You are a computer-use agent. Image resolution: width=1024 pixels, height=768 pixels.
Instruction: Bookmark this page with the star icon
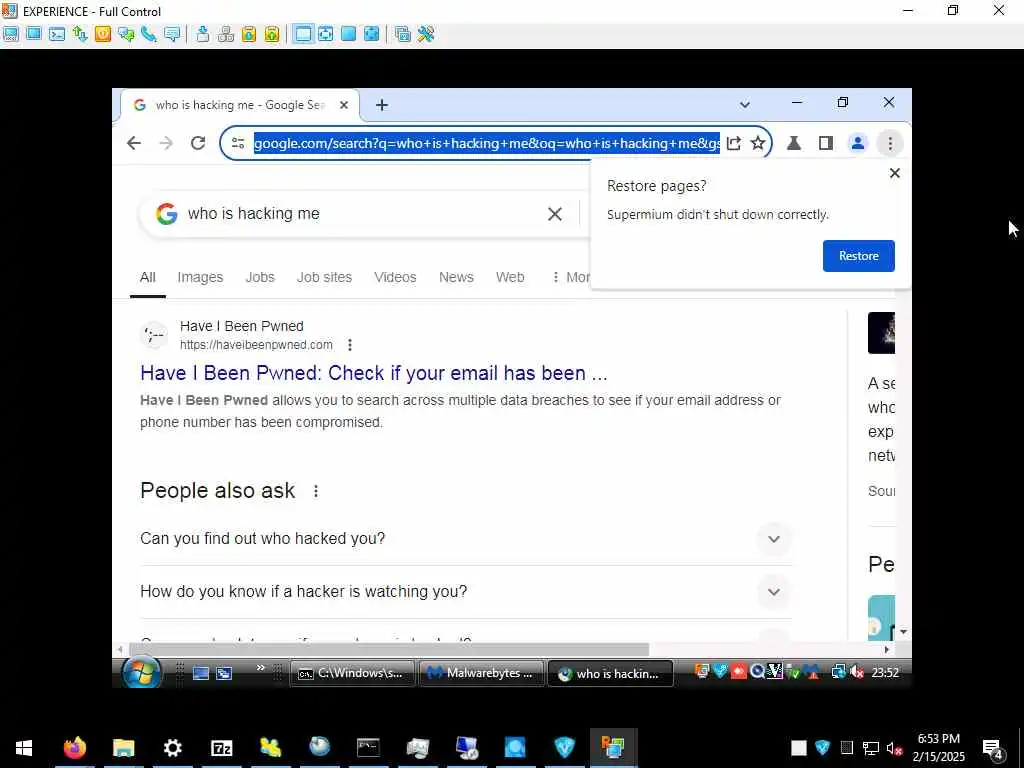pos(758,143)
